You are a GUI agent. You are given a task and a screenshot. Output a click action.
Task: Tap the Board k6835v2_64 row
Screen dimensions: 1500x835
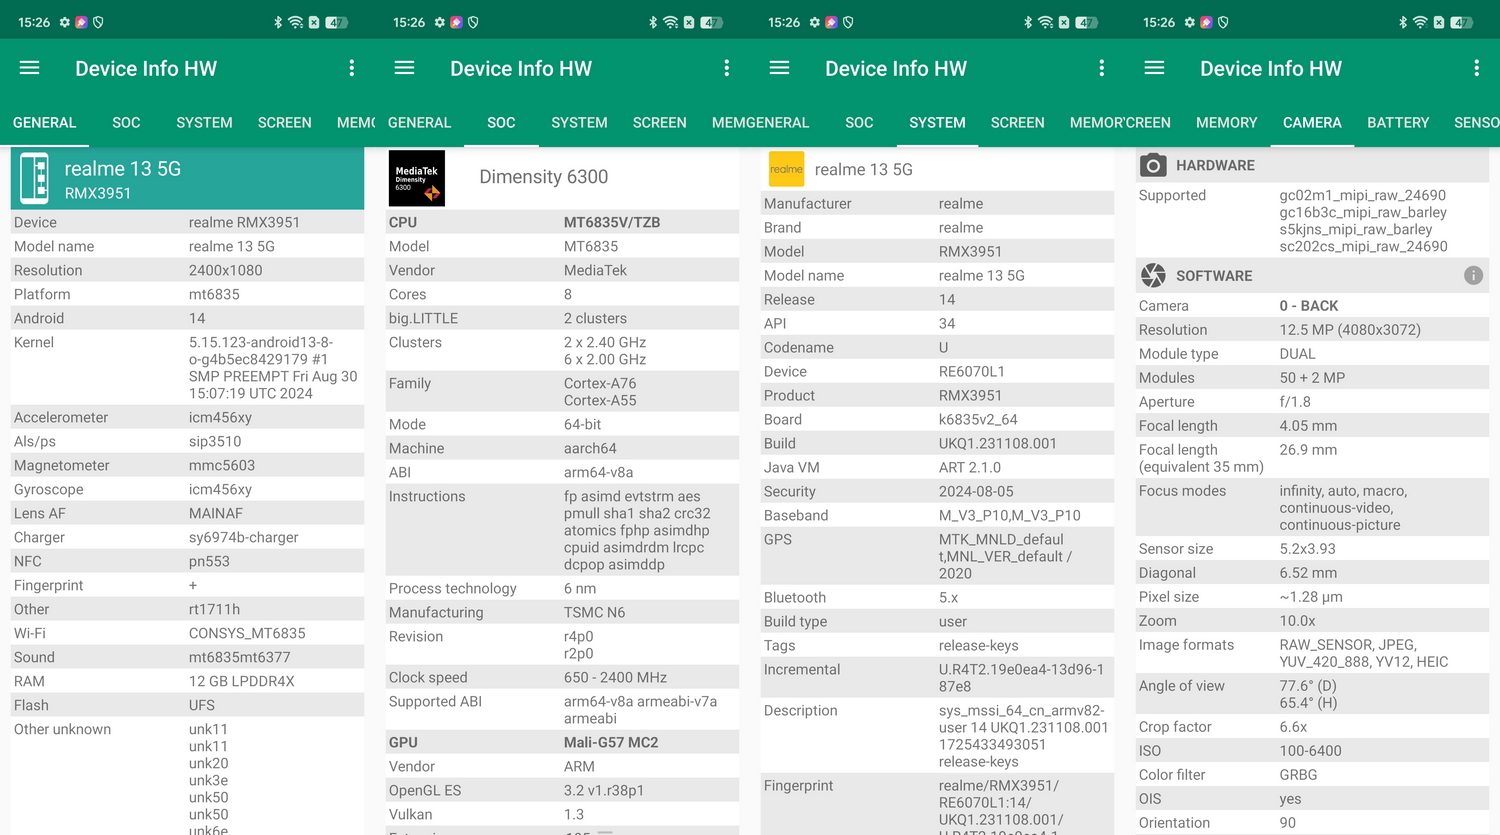[937, 419]
